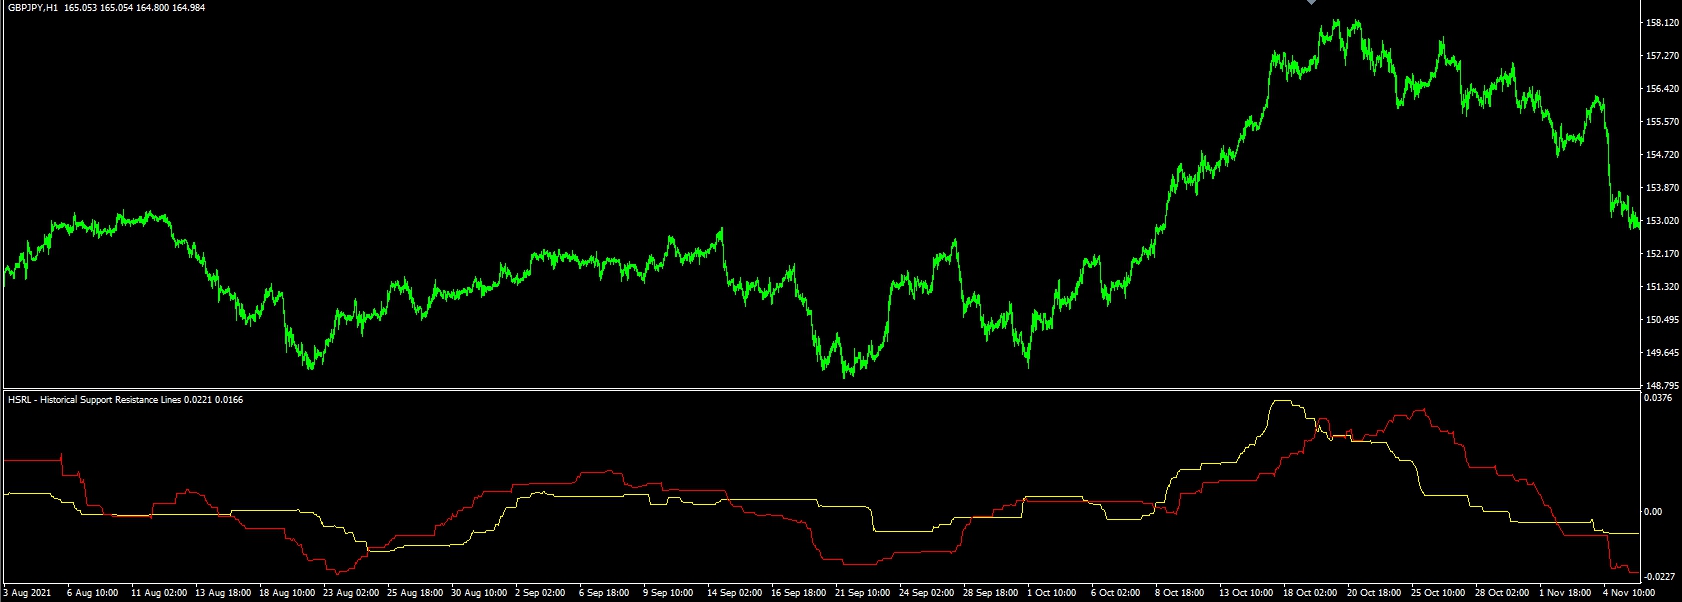Click the 6 Aug 10:00 time label
The image size is (1682, 602).
point(93,593)
